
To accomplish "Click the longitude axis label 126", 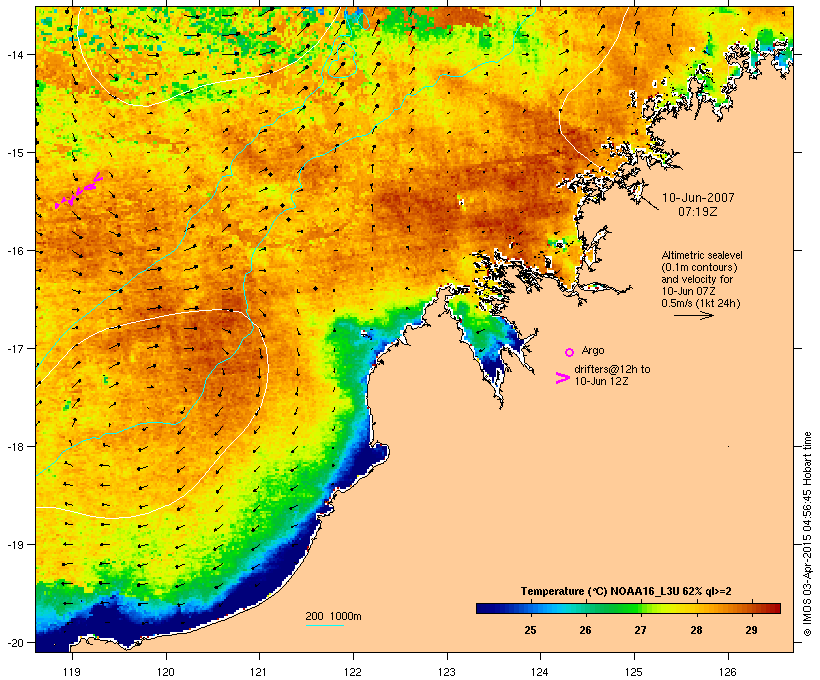I will pyautogui.click(x=728, y=672).
